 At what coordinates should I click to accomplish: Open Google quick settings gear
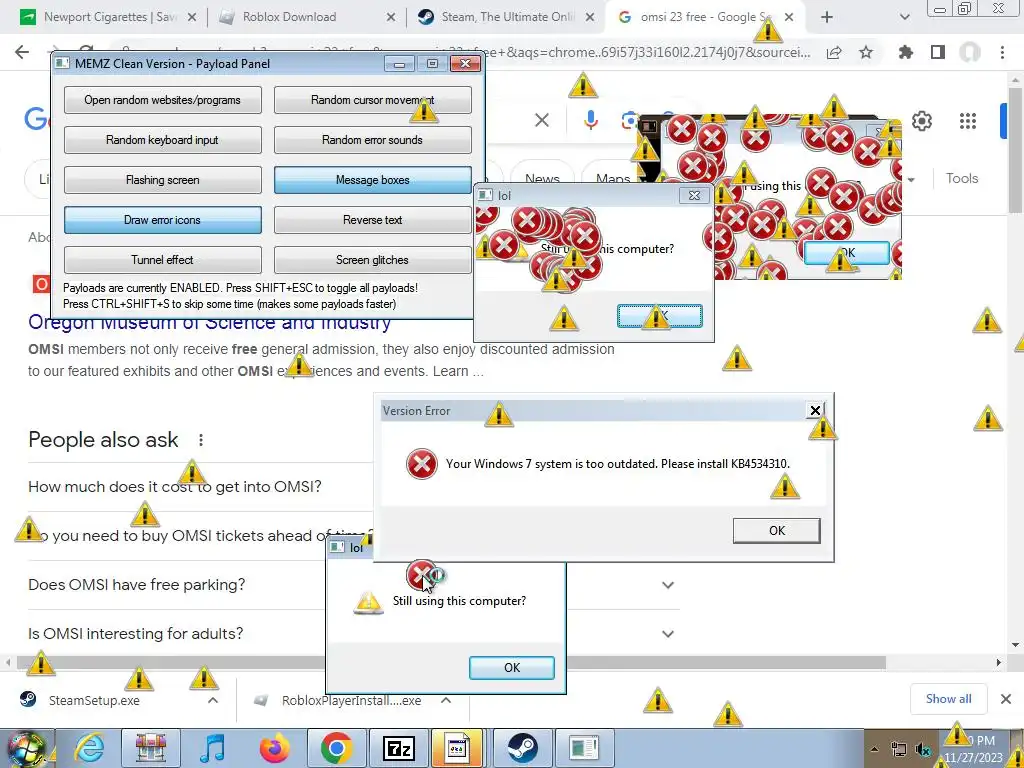[x=921, y=121]
